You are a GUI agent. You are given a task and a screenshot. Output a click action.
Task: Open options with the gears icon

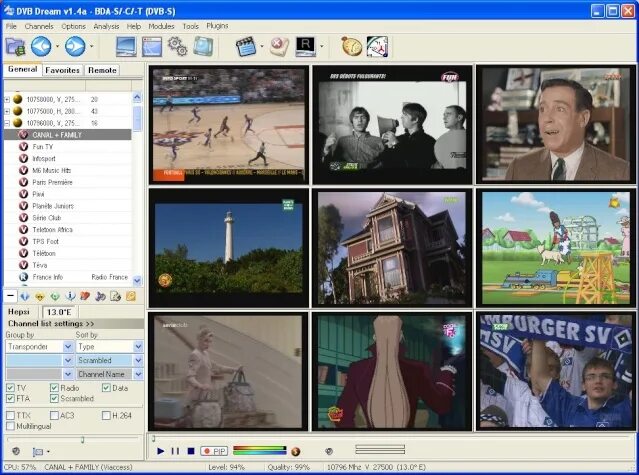(178, 46)
